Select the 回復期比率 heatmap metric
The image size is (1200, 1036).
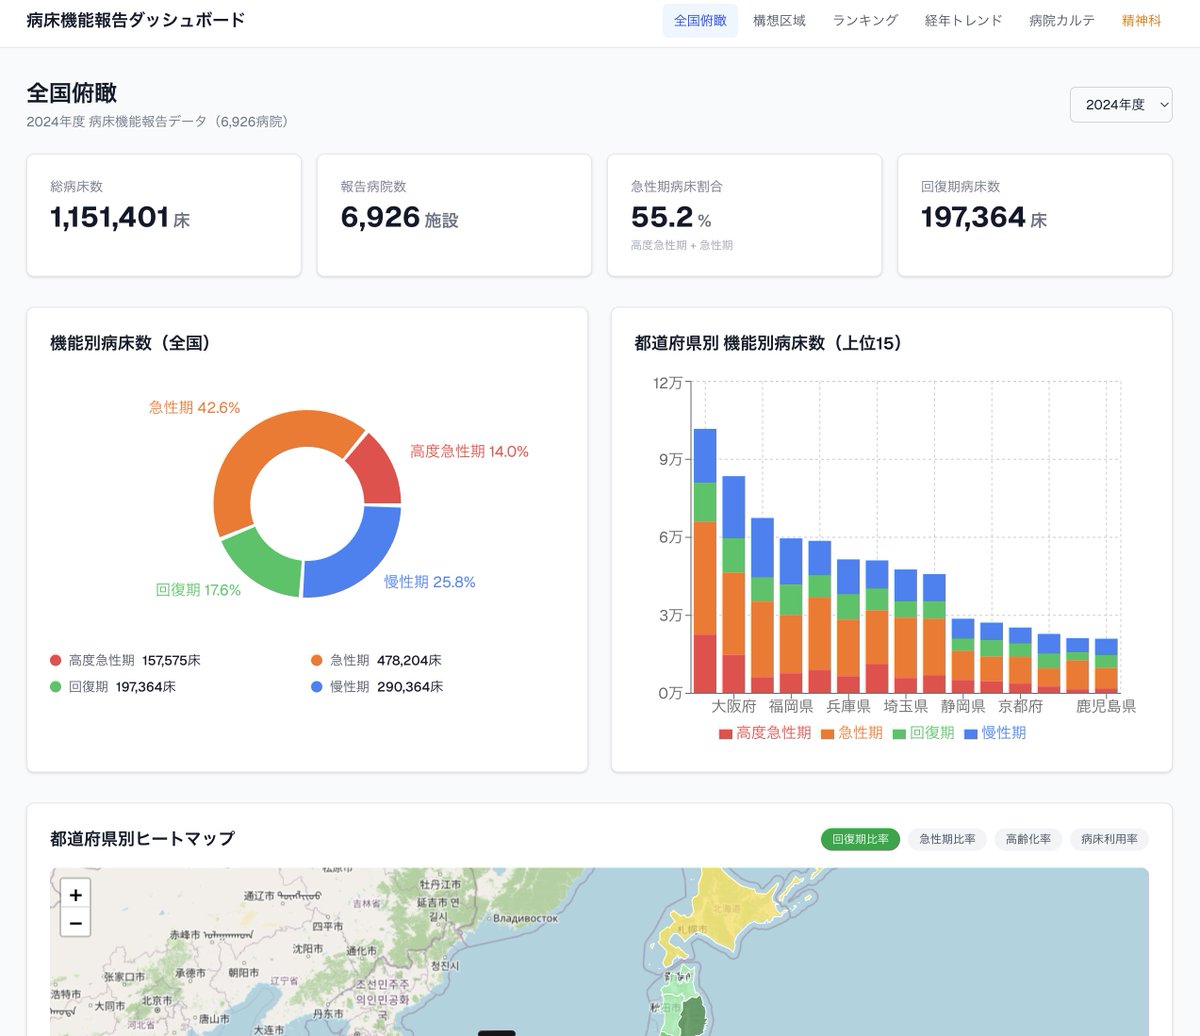[x=860, y=839]
